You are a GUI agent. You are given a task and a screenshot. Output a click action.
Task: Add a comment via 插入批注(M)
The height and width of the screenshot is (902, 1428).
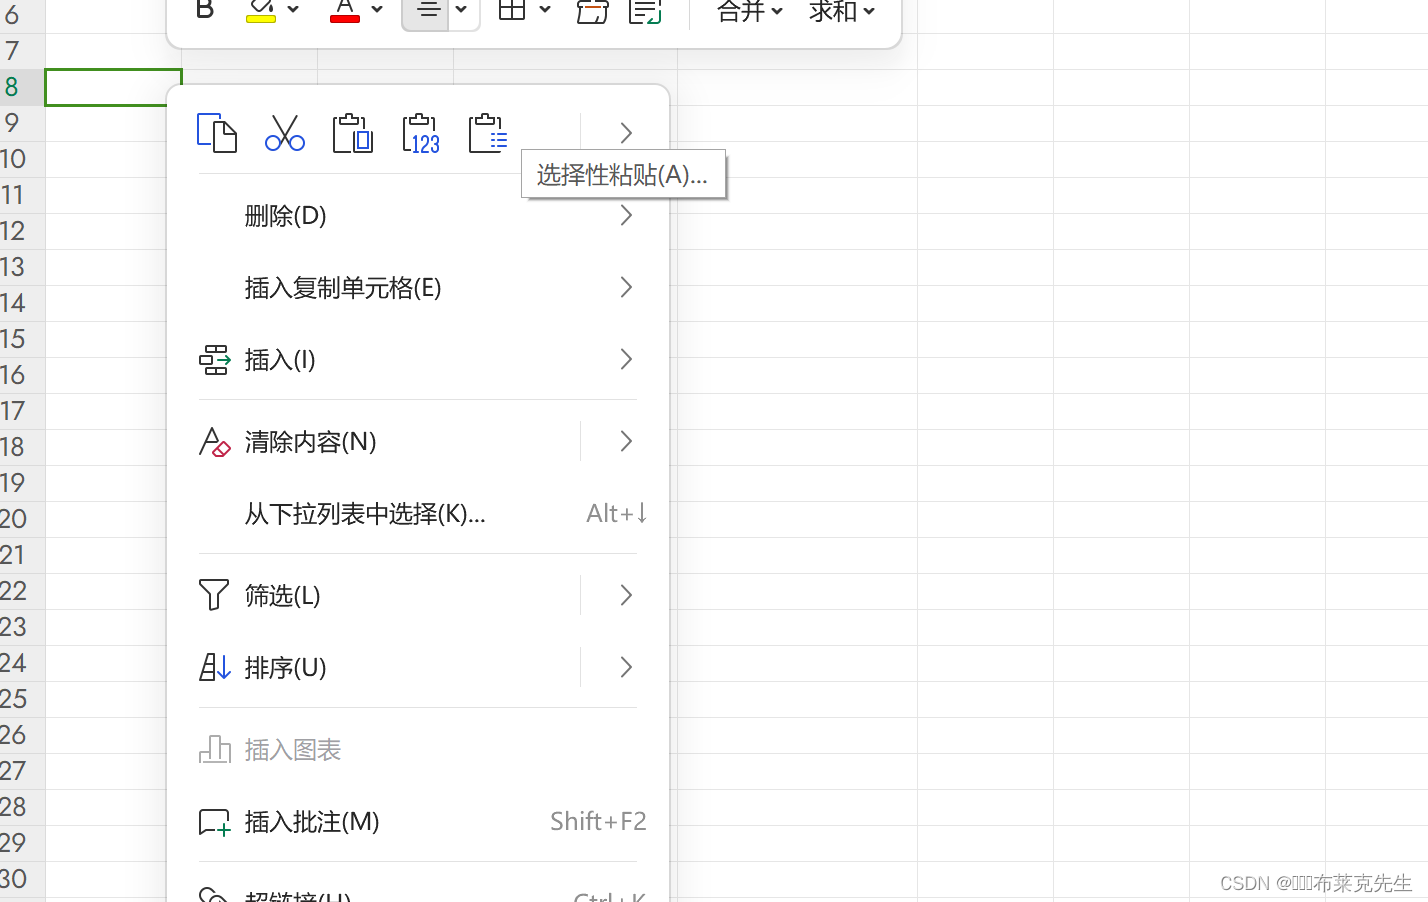point(418,822)
